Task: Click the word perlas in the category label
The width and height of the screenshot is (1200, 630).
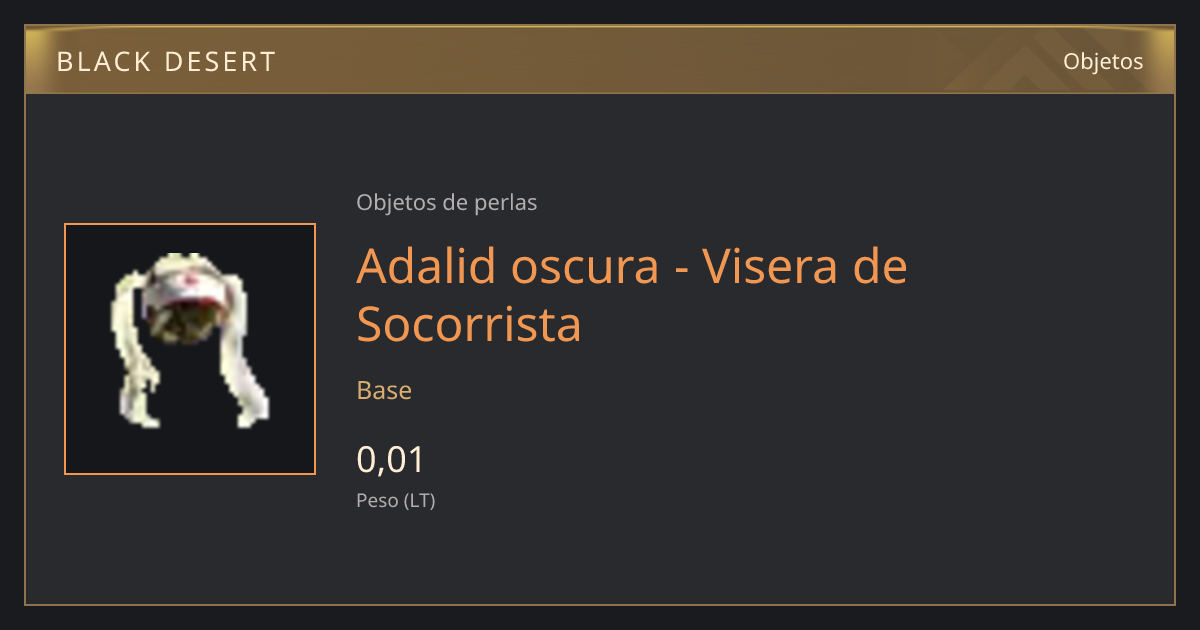Action: [x=507, y=202]
